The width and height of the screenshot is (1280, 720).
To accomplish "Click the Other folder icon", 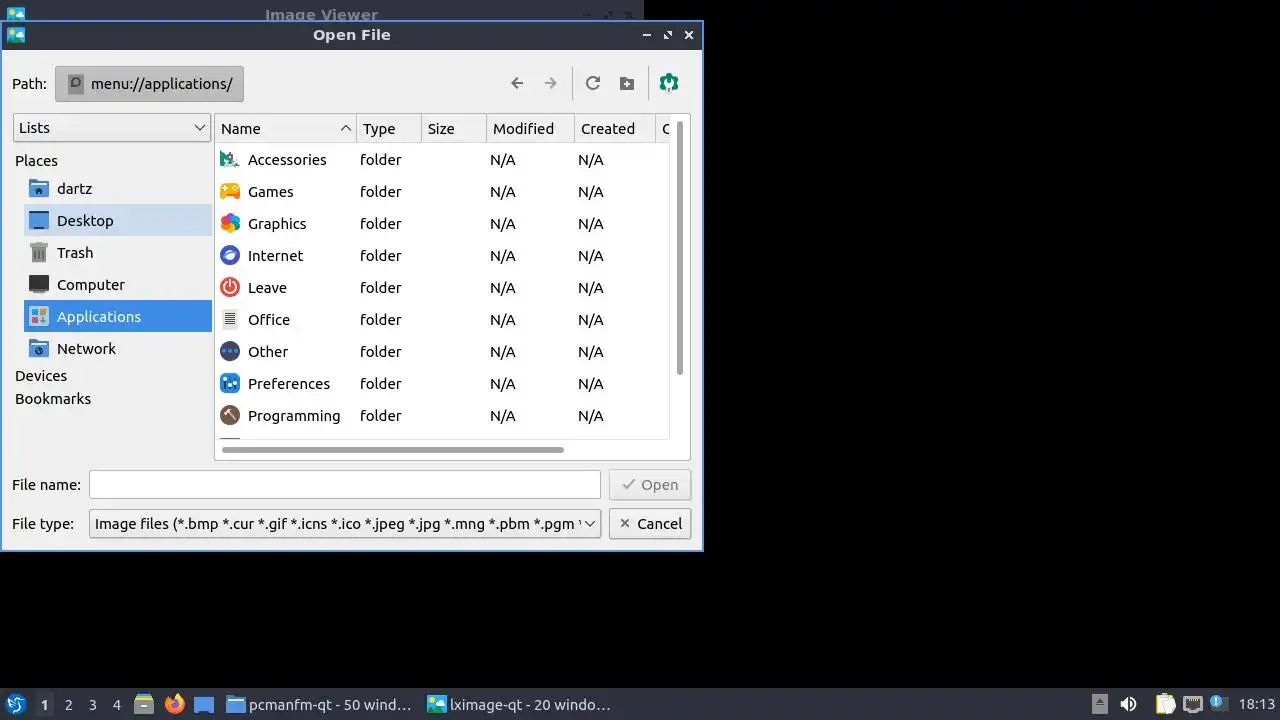I will (x=230, y=351).
